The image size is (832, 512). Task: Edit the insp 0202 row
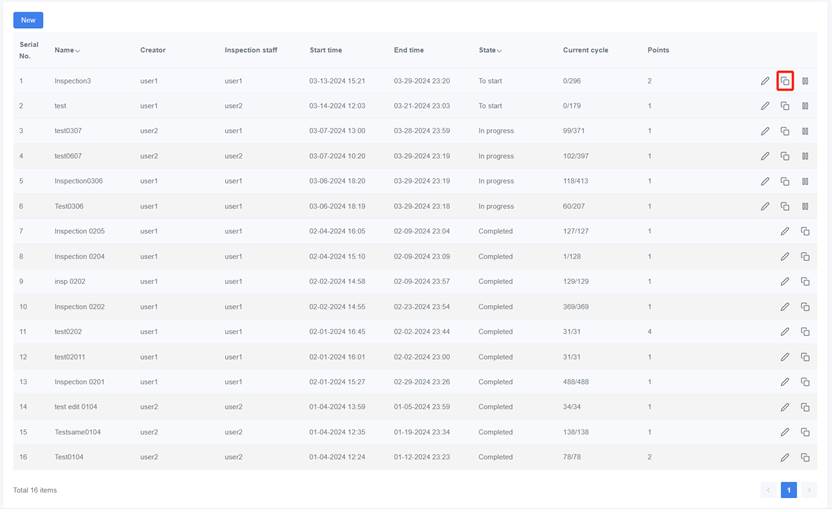(785, 282)
